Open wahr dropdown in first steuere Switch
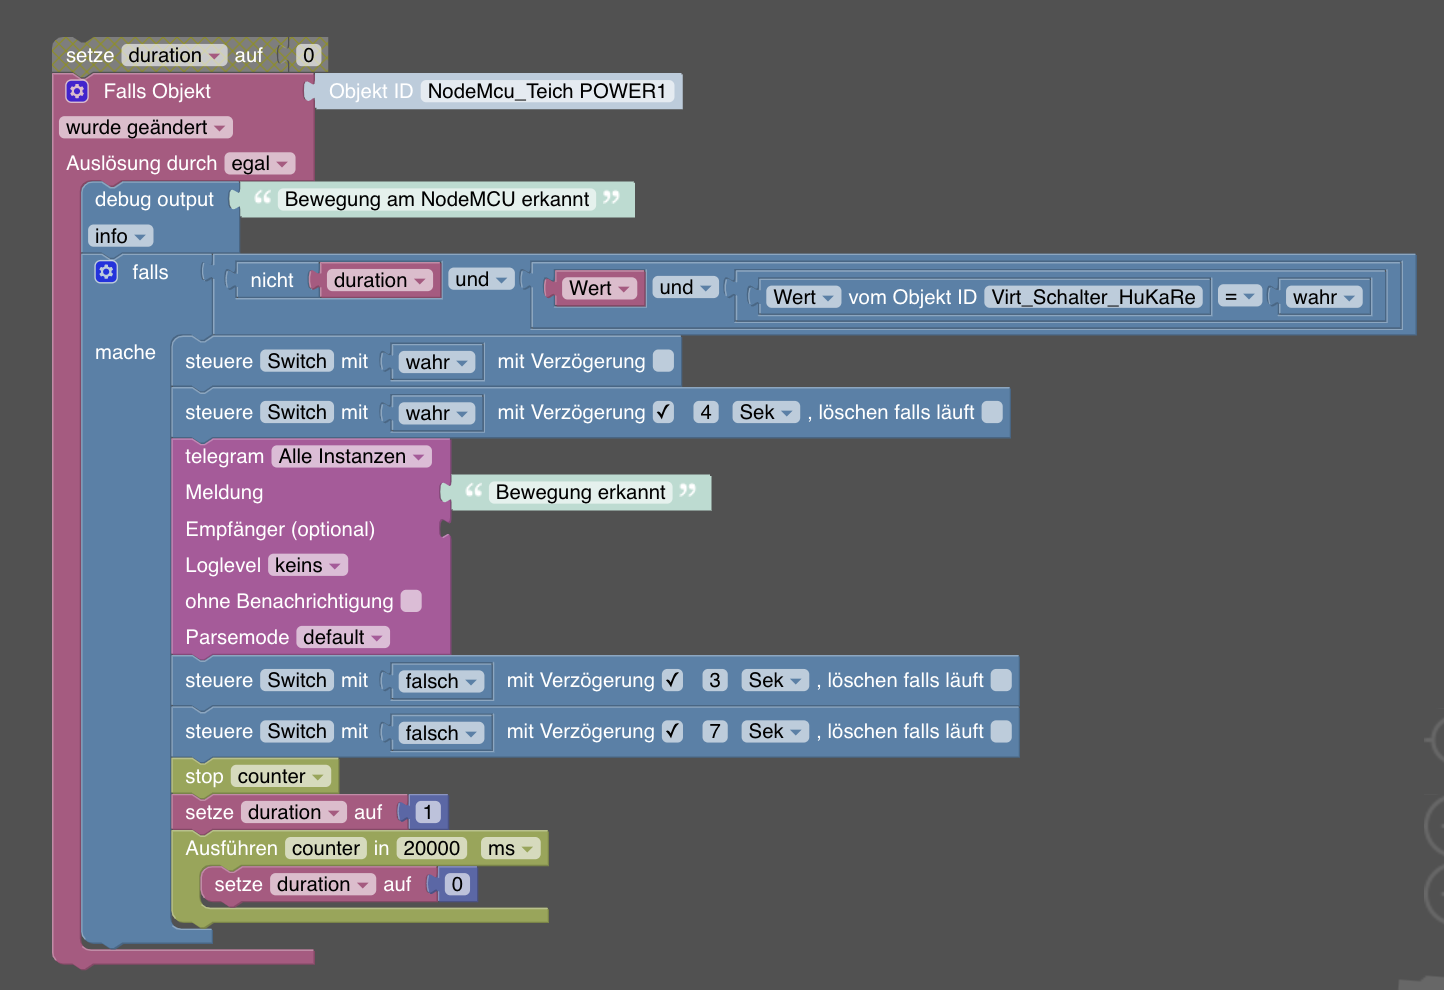This screenshot has height=990, width=1444. [437, 362]
